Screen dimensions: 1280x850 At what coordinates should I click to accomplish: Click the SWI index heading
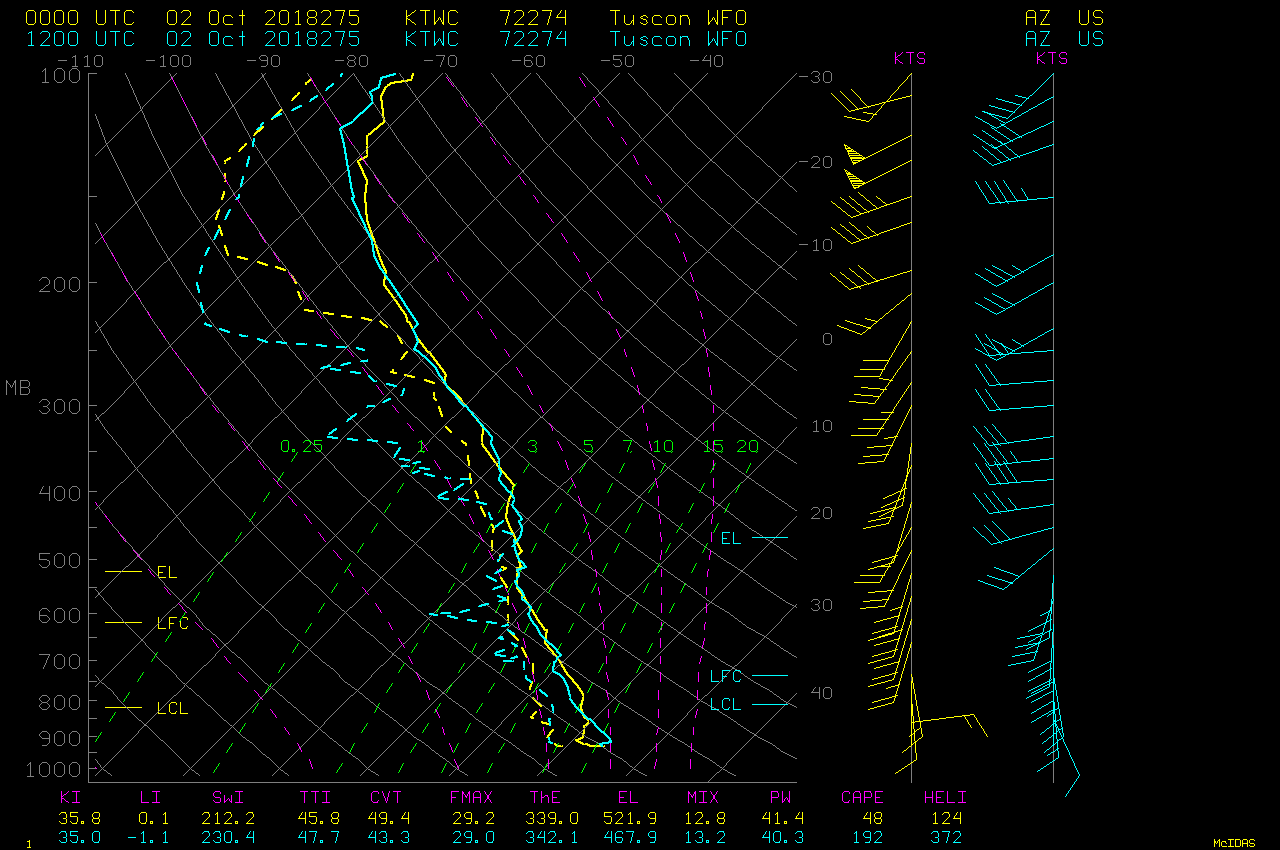pos(227,797)
